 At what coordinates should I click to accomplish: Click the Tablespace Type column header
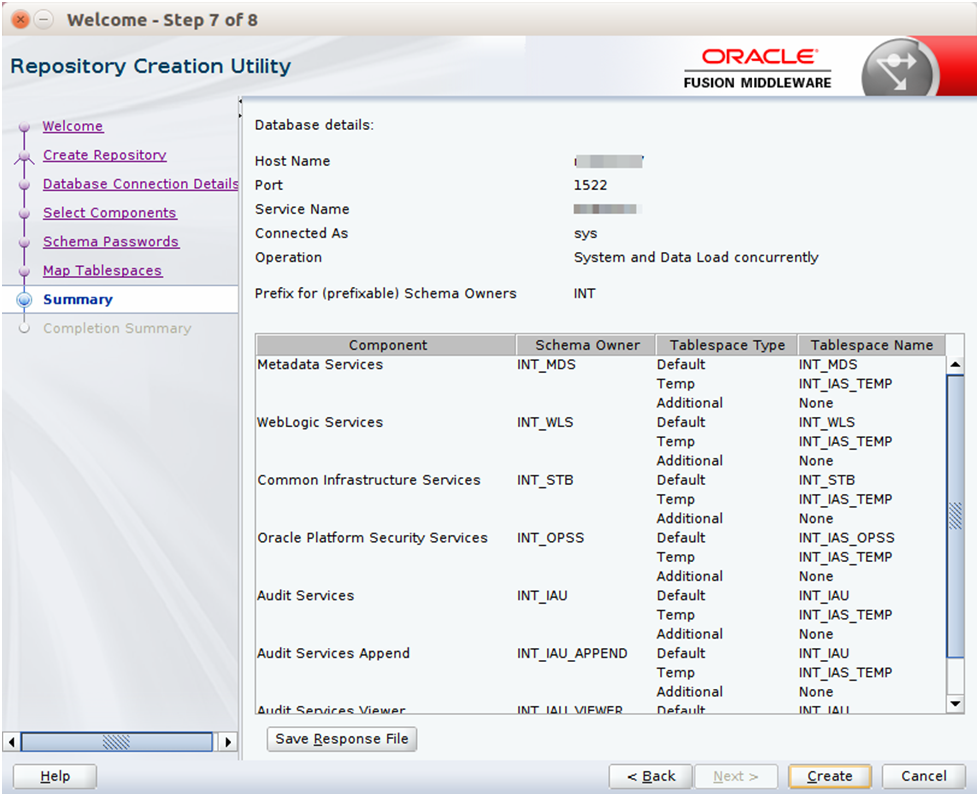tap(727, 345)
